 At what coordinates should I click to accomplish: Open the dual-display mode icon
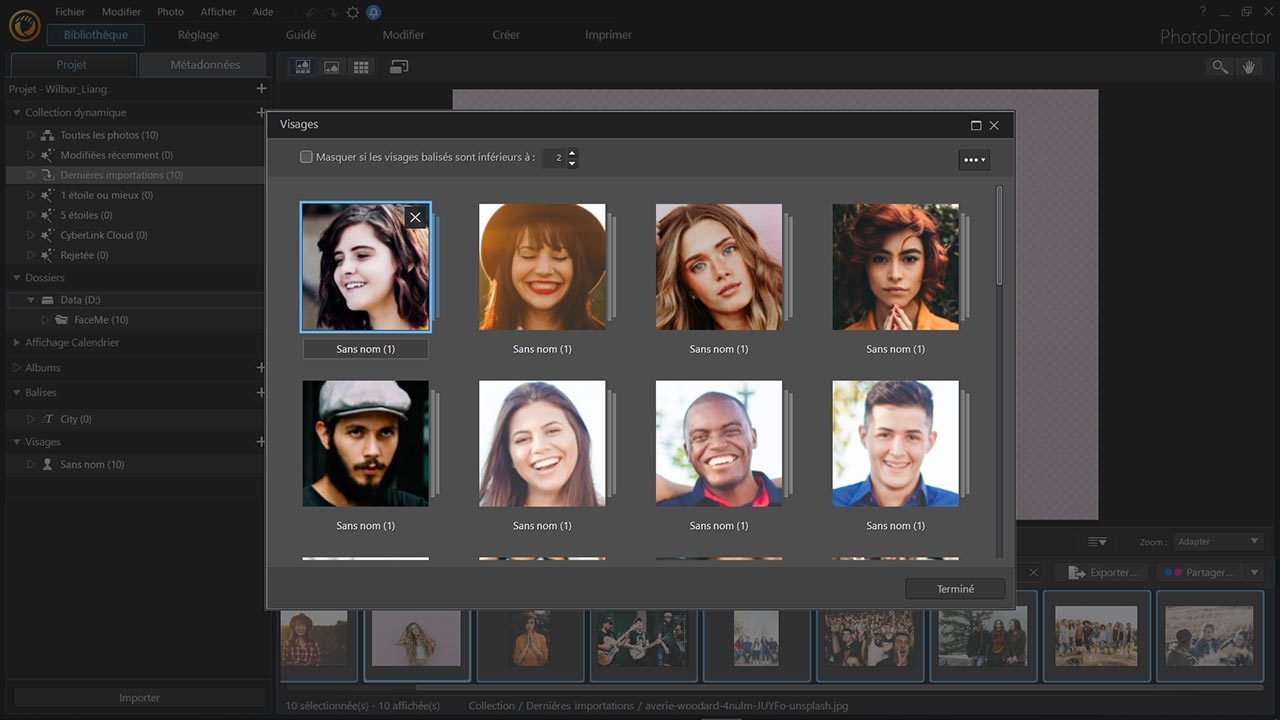pos(399,66)
